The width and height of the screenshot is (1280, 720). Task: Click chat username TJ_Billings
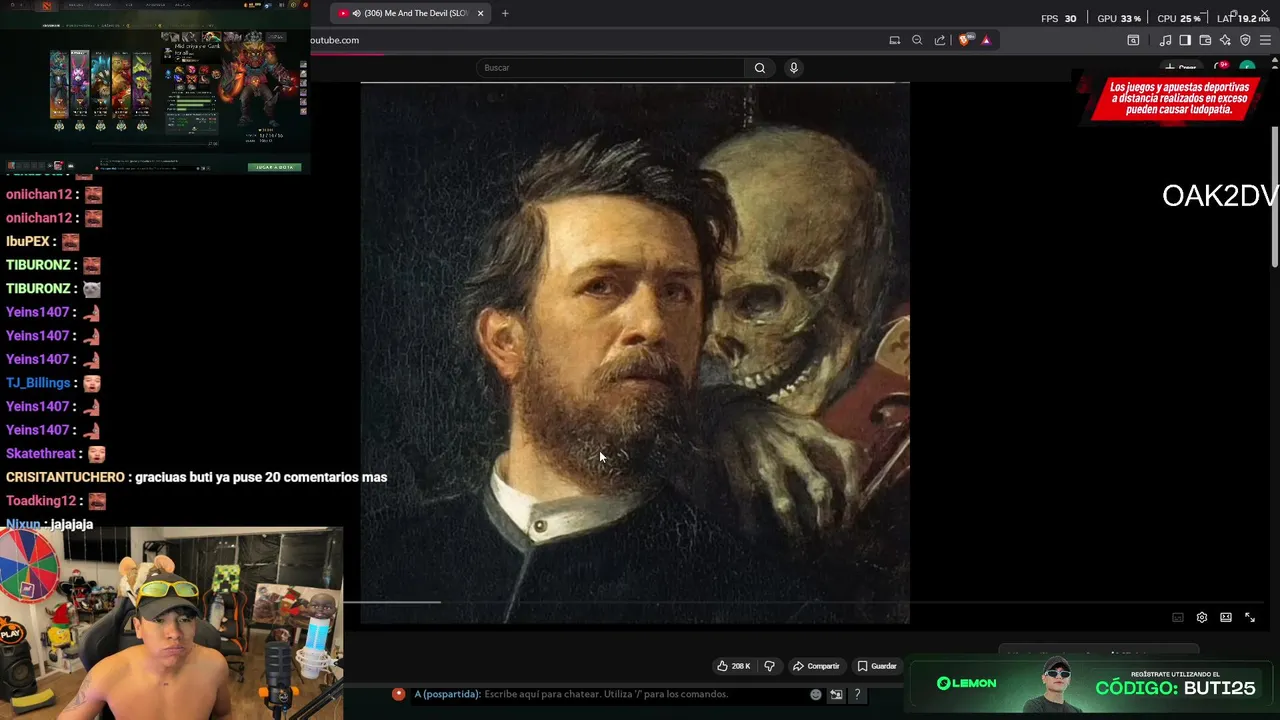pos(38,383)
